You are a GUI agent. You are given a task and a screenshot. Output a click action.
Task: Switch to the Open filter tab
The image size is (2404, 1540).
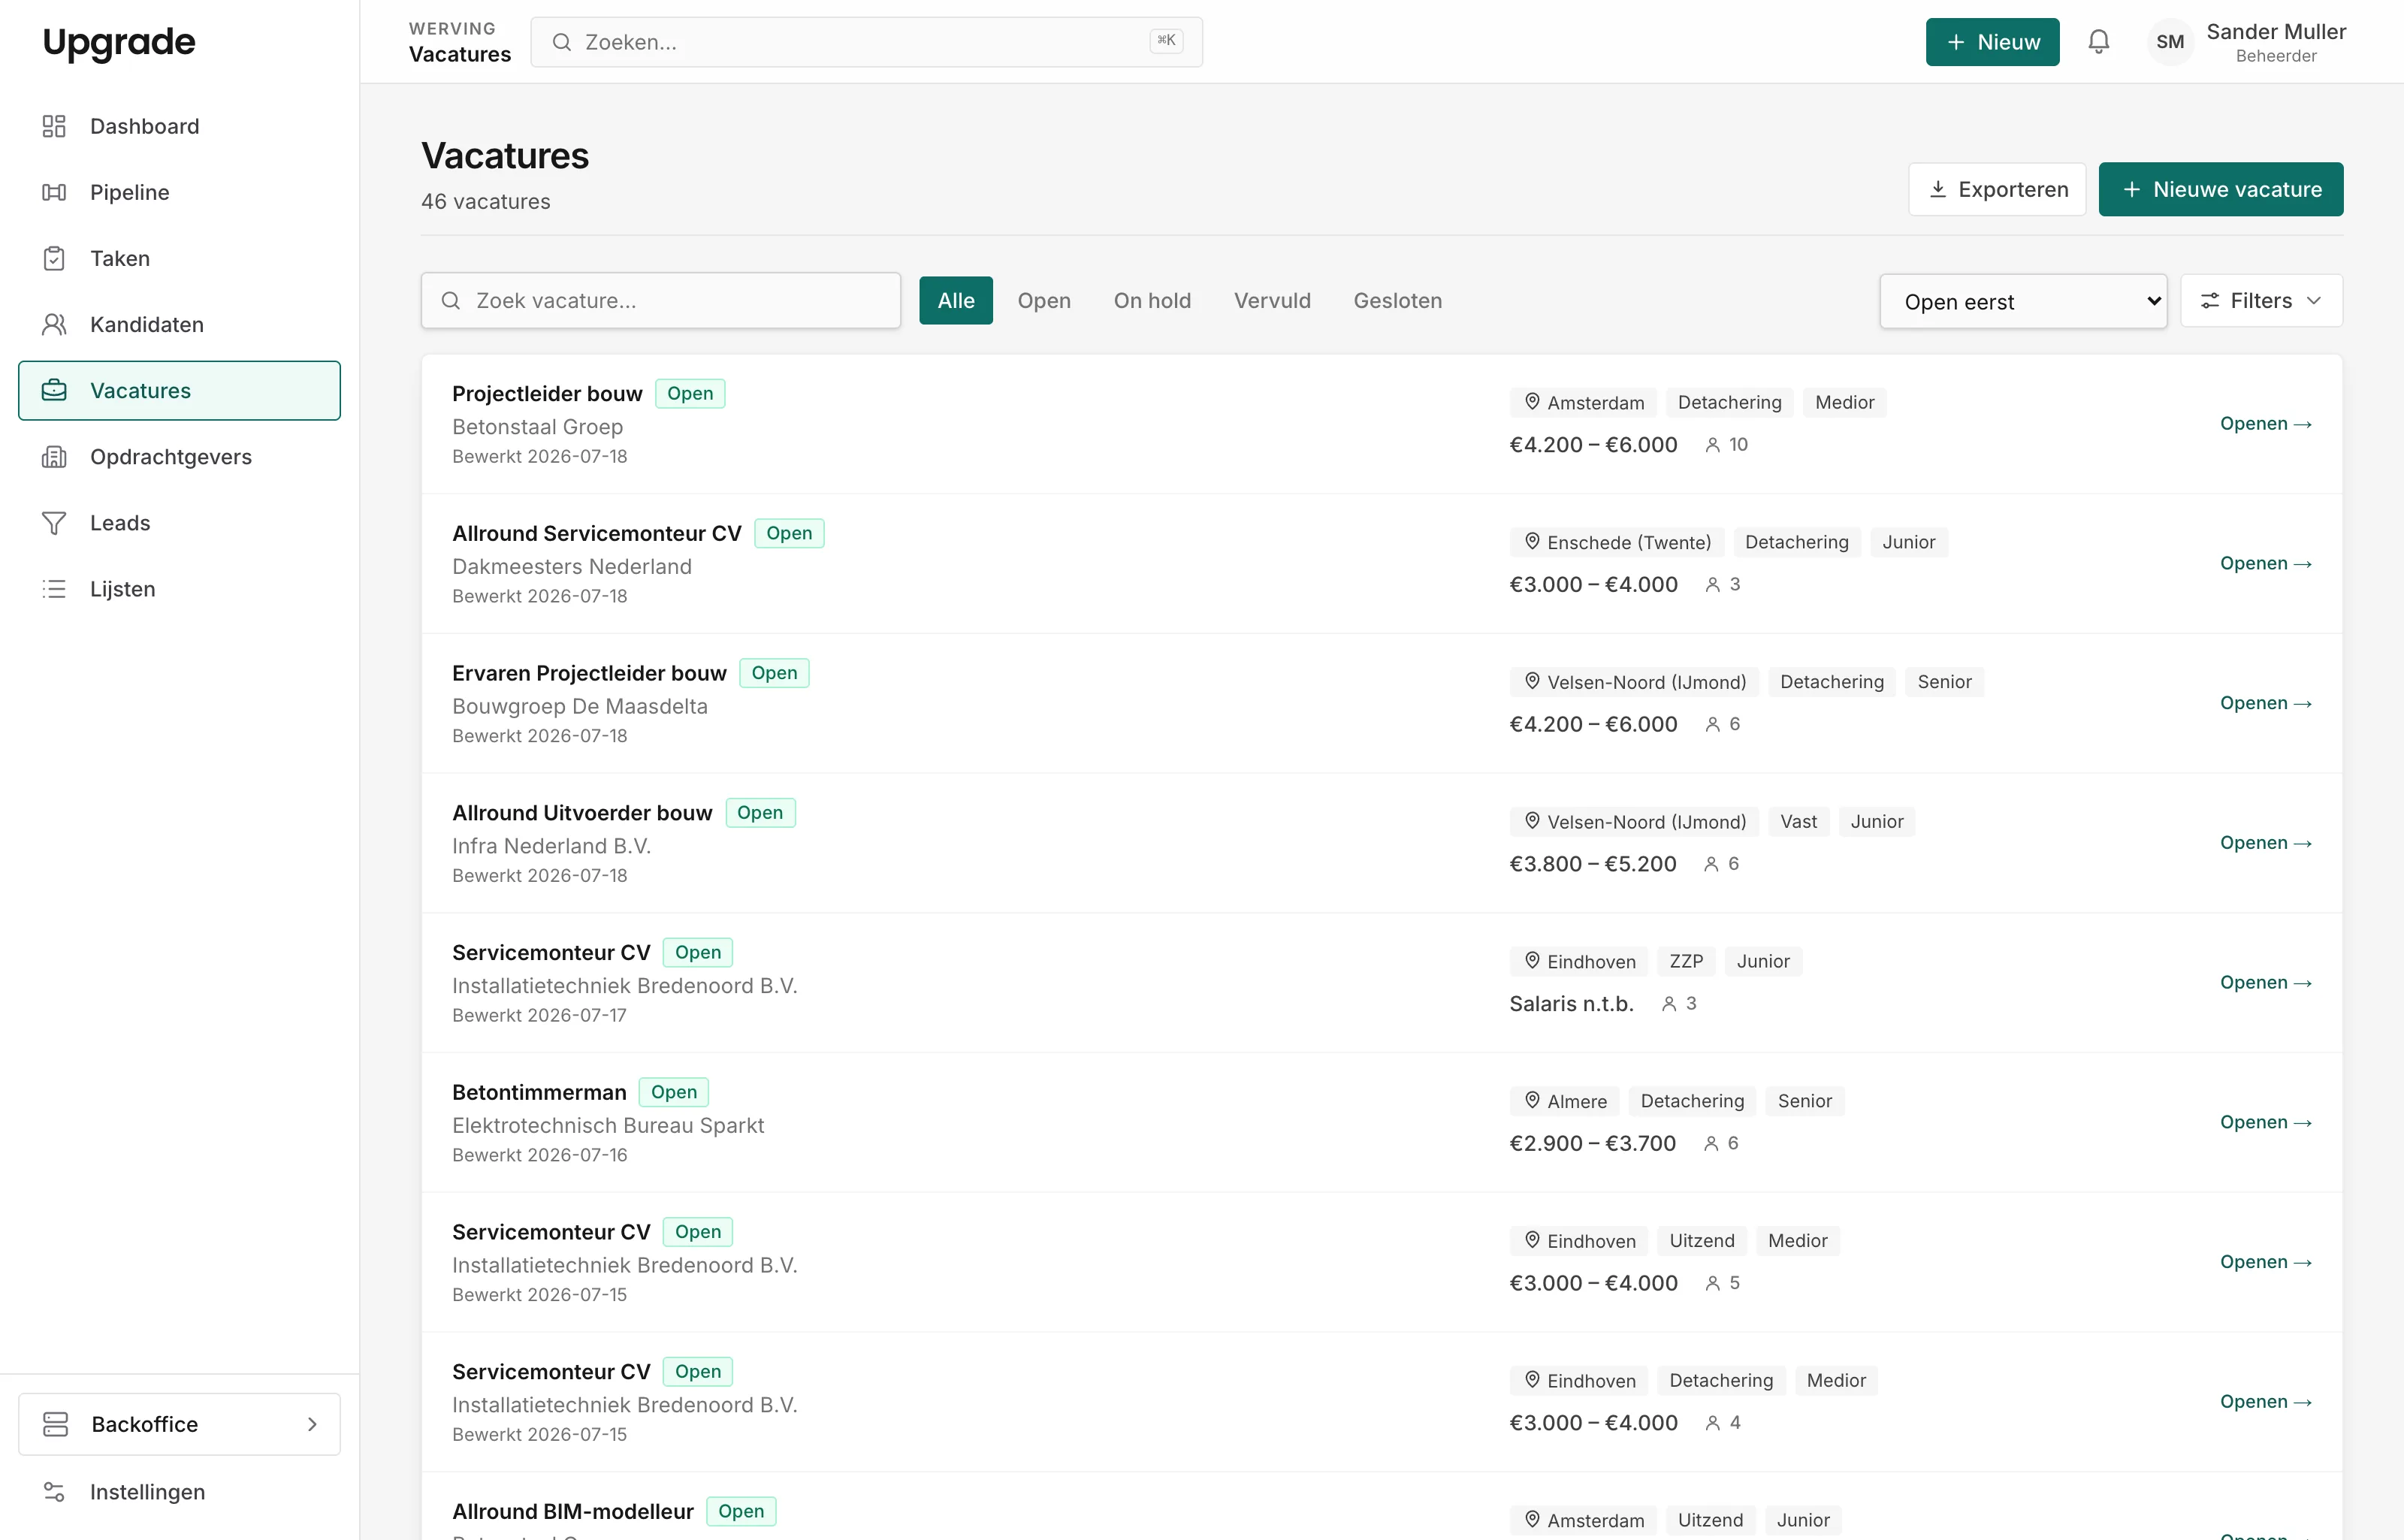point(1044,300)
